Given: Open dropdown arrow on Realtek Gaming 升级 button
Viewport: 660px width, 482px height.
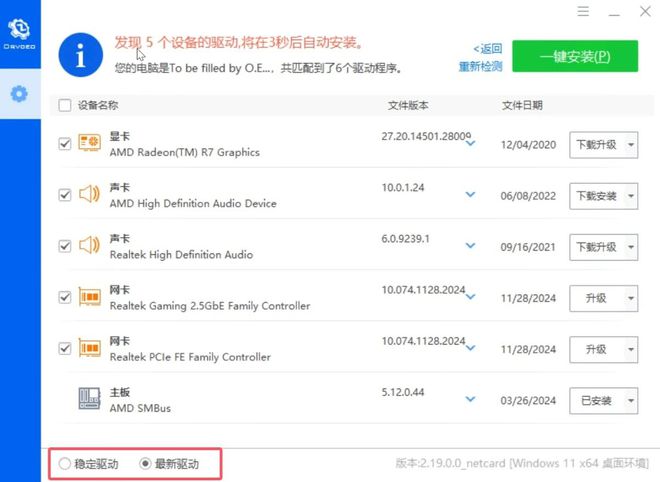Looking at the screenshot, I should pyautogui.click(x=631, y=298).
